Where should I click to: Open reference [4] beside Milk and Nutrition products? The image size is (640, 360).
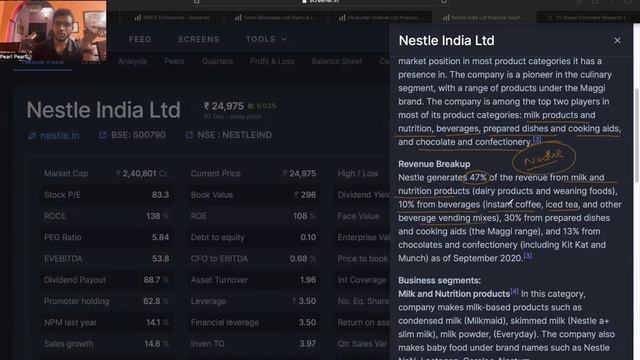coord(514,291)
